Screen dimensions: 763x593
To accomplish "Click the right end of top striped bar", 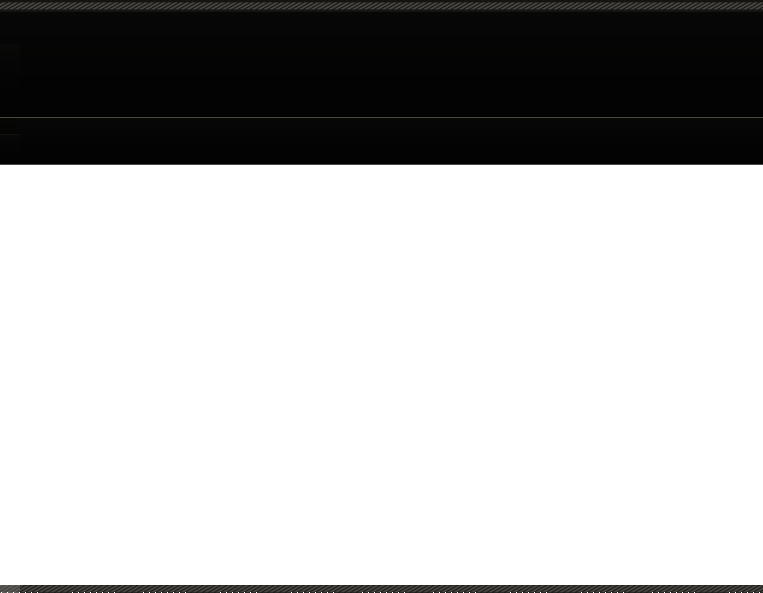I will tap(756, 5).
